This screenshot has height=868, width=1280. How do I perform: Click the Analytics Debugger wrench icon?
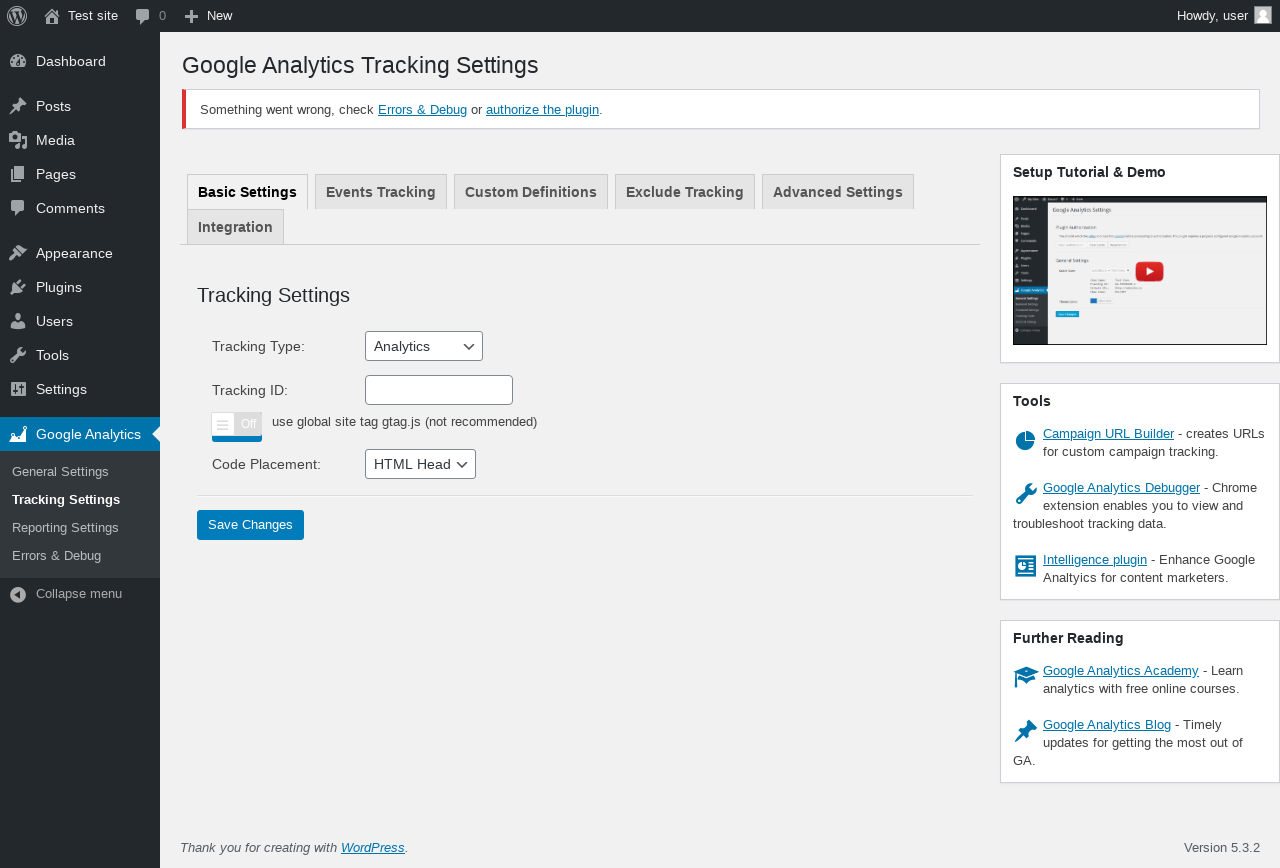point(1025,494)
